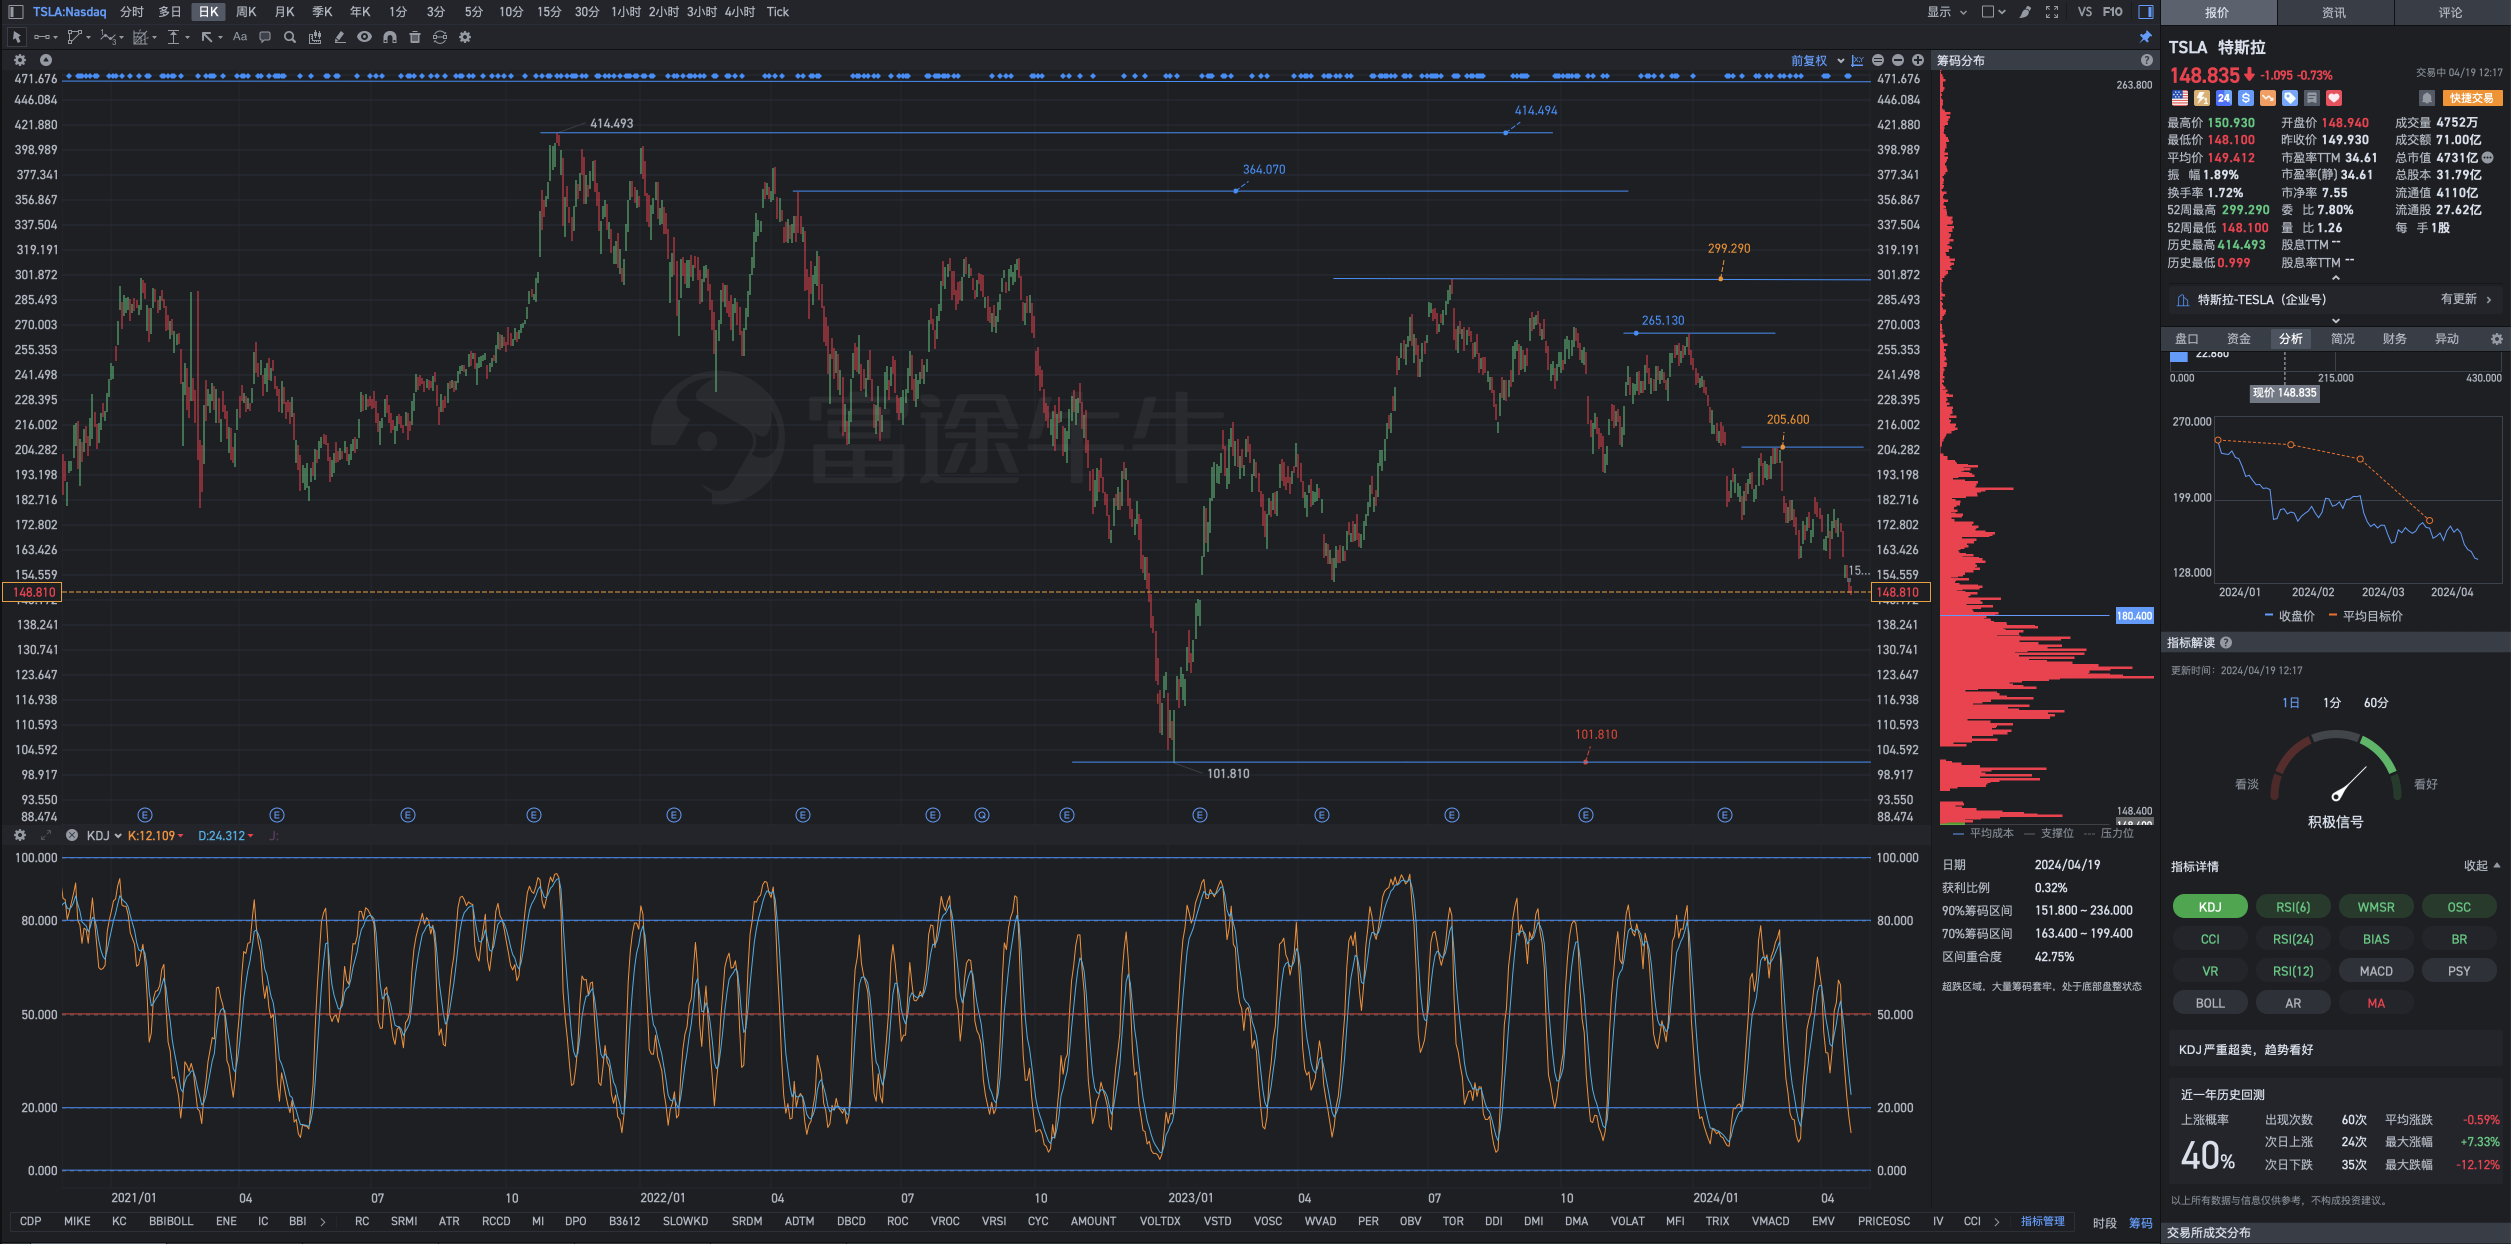The image size is (2511, 1244).
Task: Zoom out chart with minus icon
Action: (1898, 60)
